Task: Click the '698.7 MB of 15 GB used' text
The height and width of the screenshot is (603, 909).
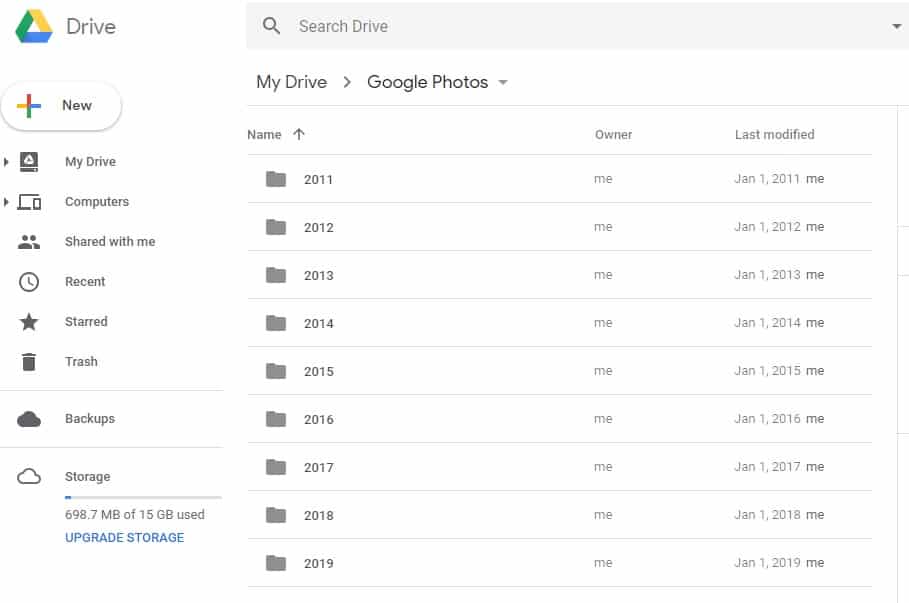Action: coord(134,514)
